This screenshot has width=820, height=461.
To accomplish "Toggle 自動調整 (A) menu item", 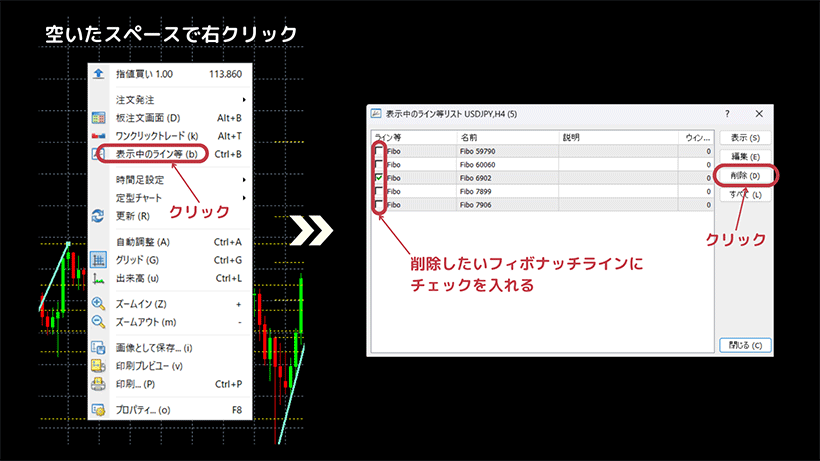I will tap(170, 242).
